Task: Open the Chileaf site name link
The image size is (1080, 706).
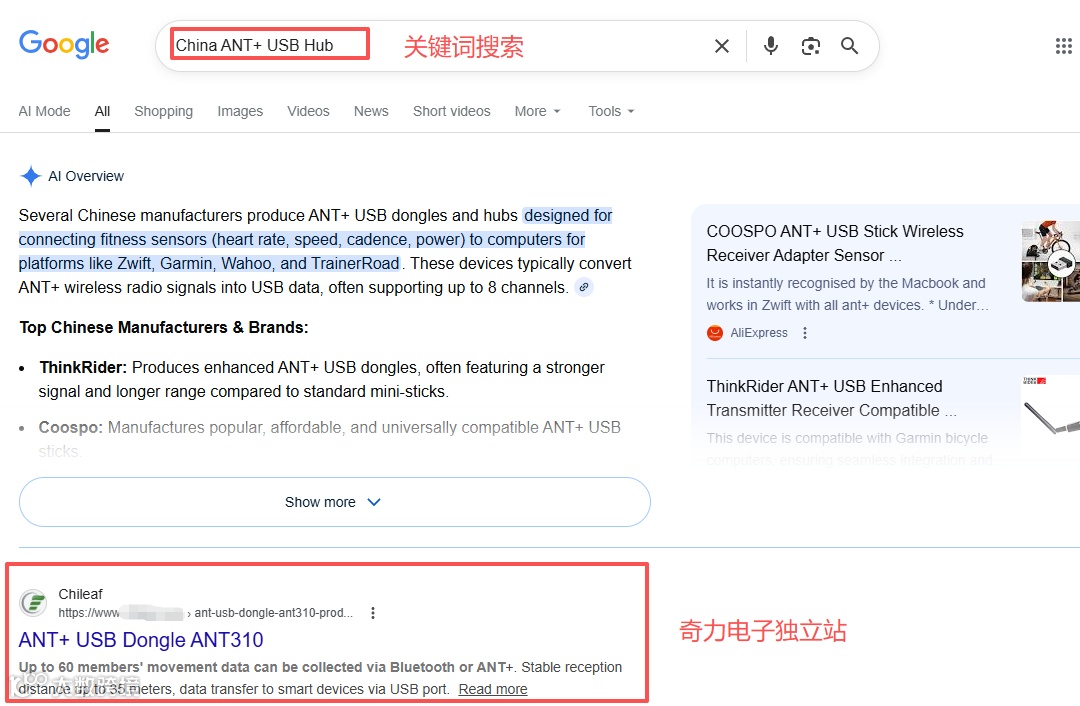Action: 80,594
